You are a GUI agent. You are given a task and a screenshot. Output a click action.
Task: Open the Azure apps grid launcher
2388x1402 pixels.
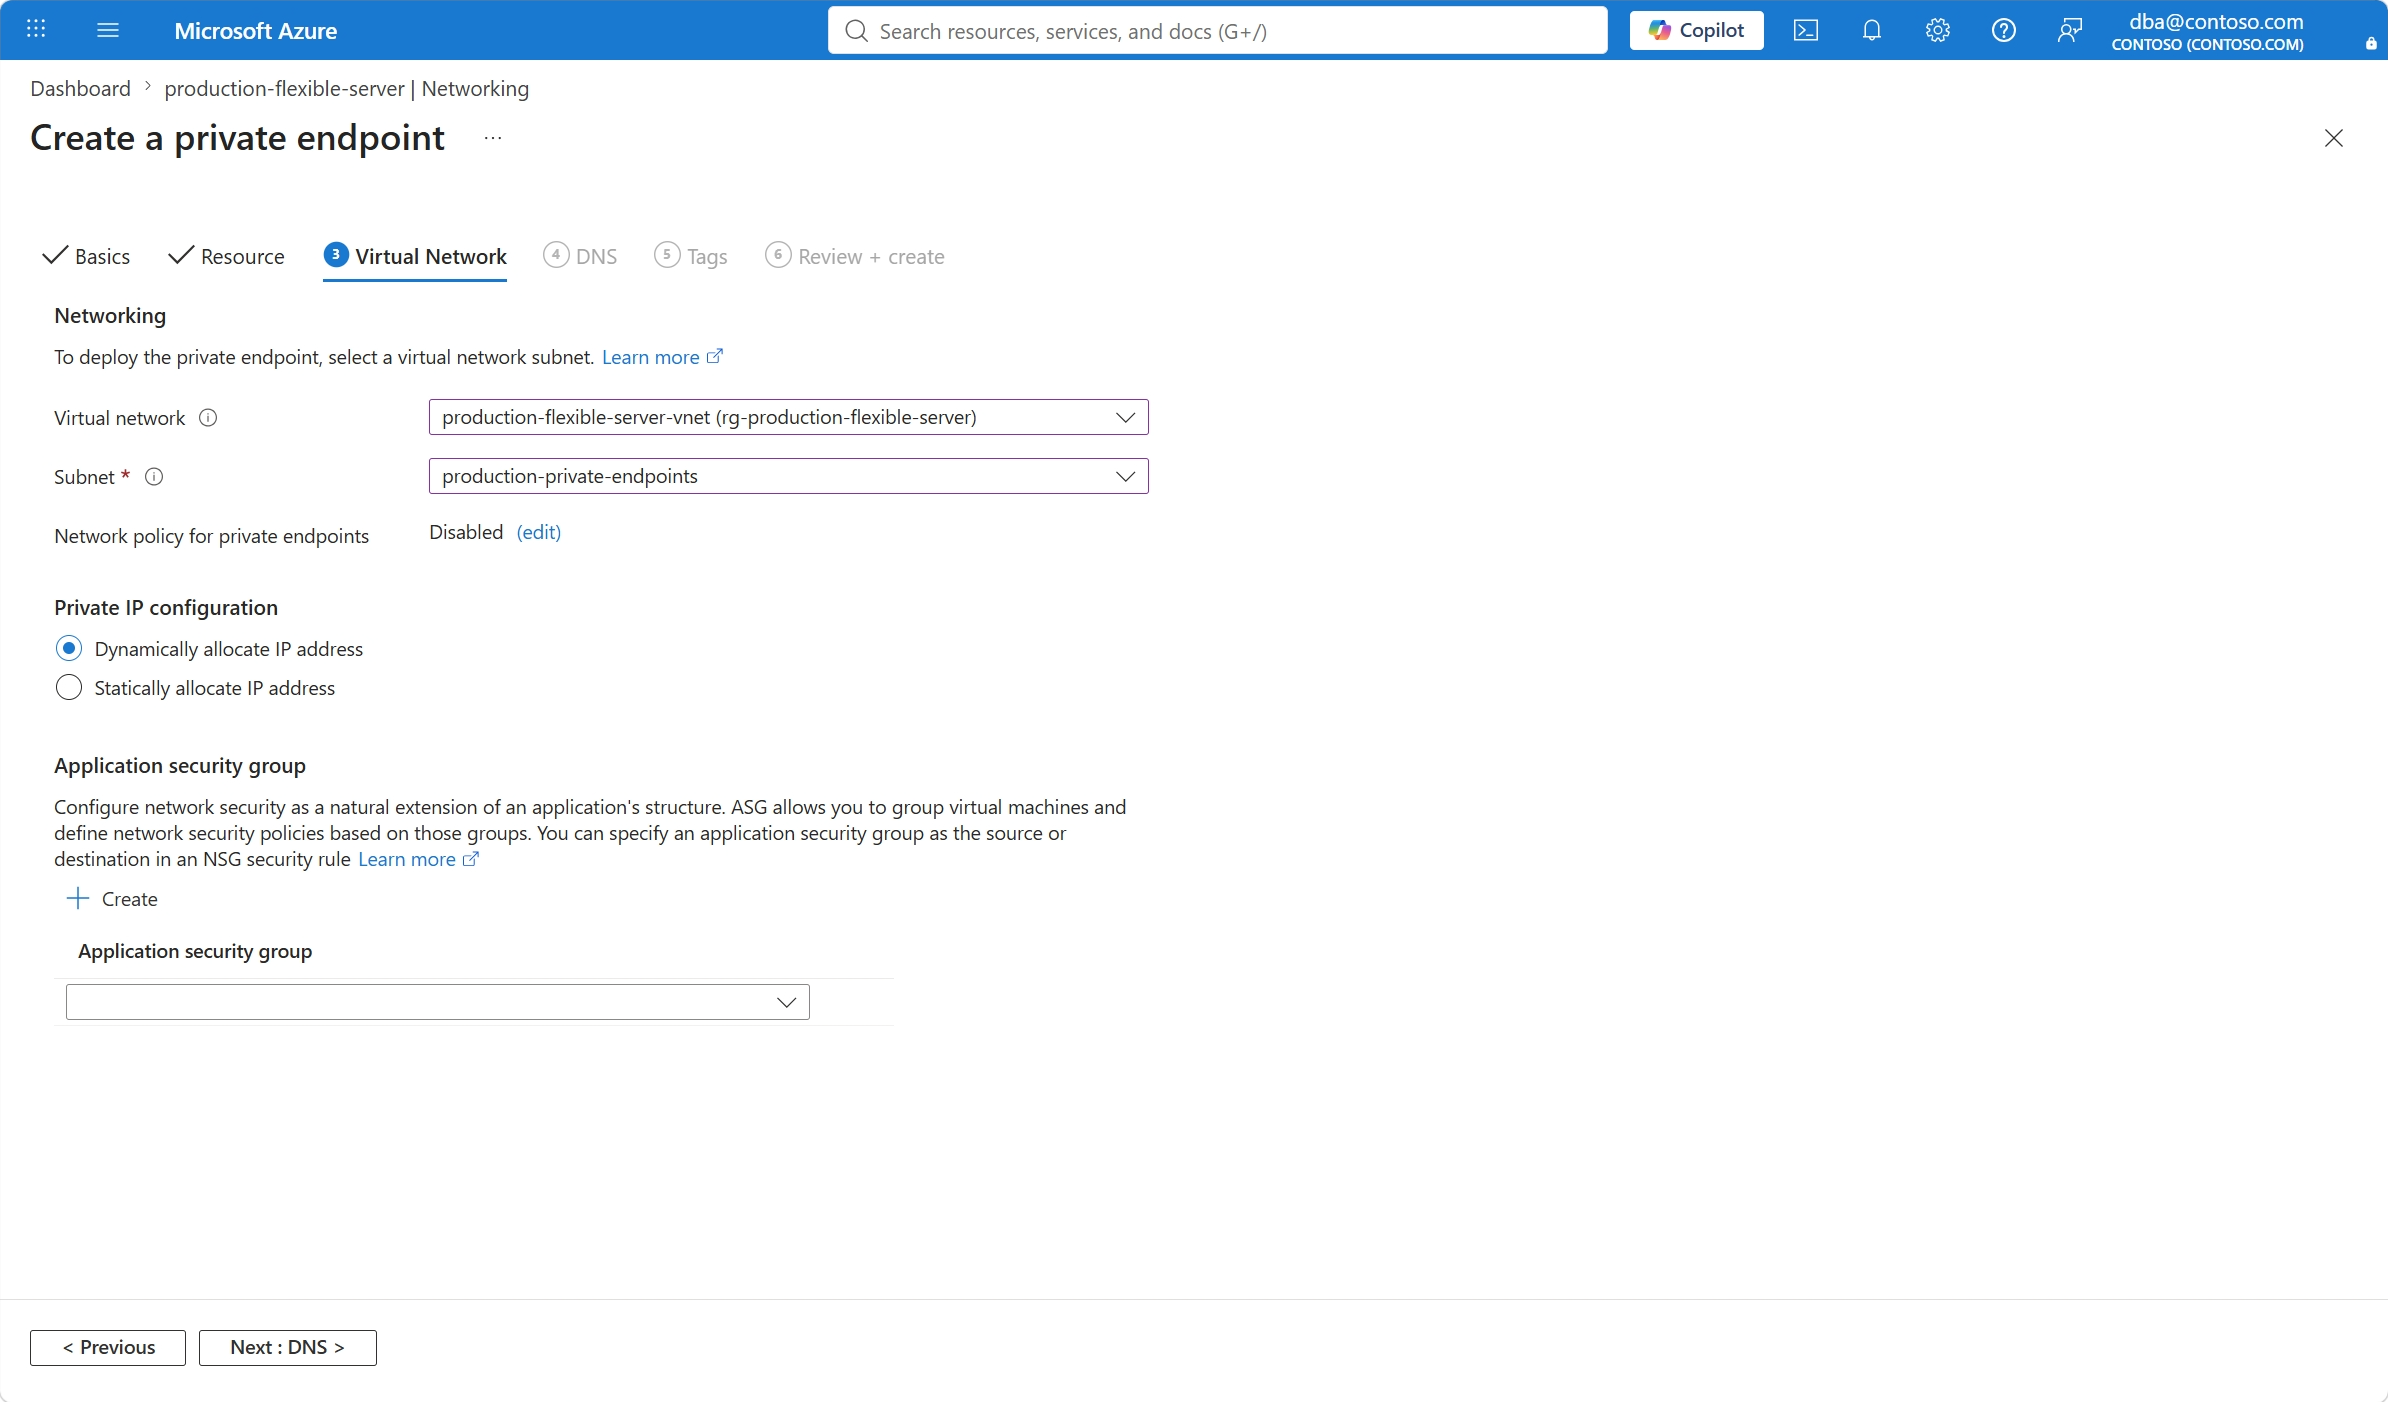click(36, 30)
